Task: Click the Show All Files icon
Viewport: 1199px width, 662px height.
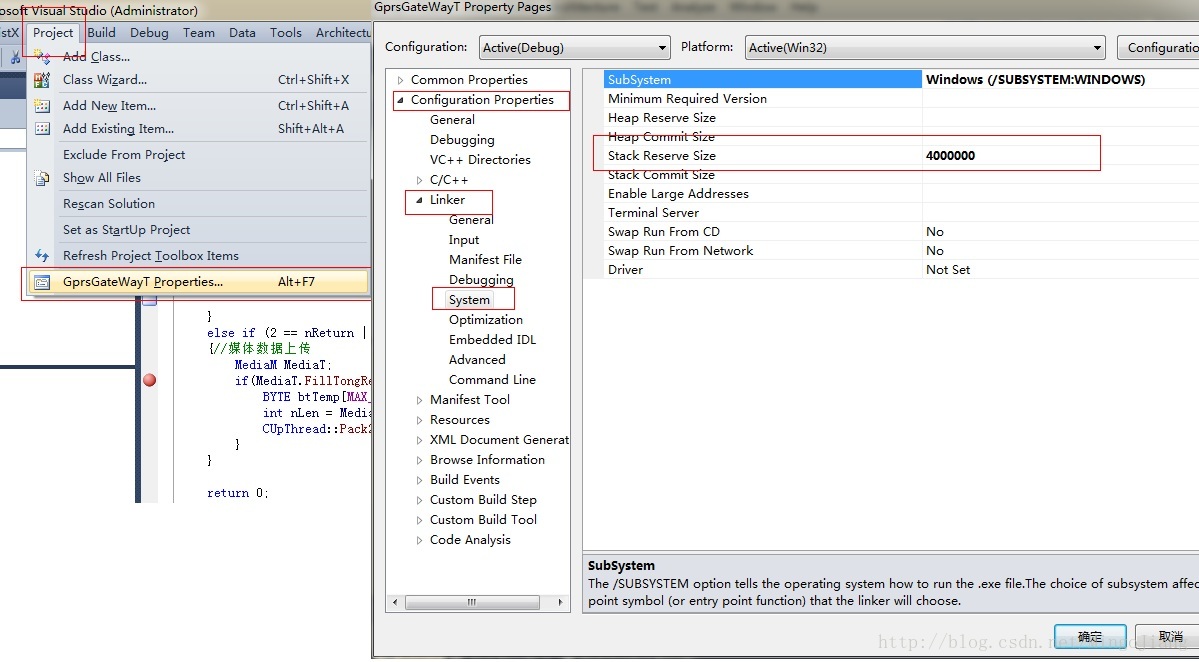Action: pos(42,178)
